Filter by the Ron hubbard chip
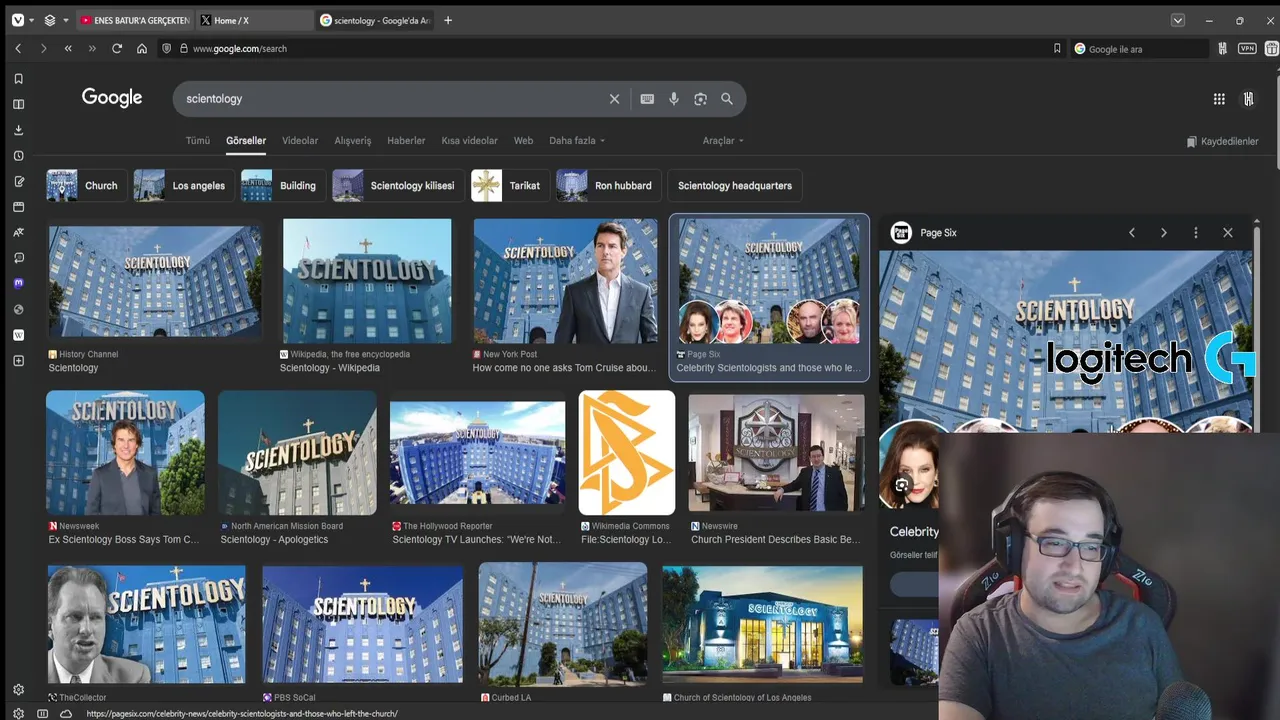The width and height of the screenshot is (1280, 720). click(608, 185)
